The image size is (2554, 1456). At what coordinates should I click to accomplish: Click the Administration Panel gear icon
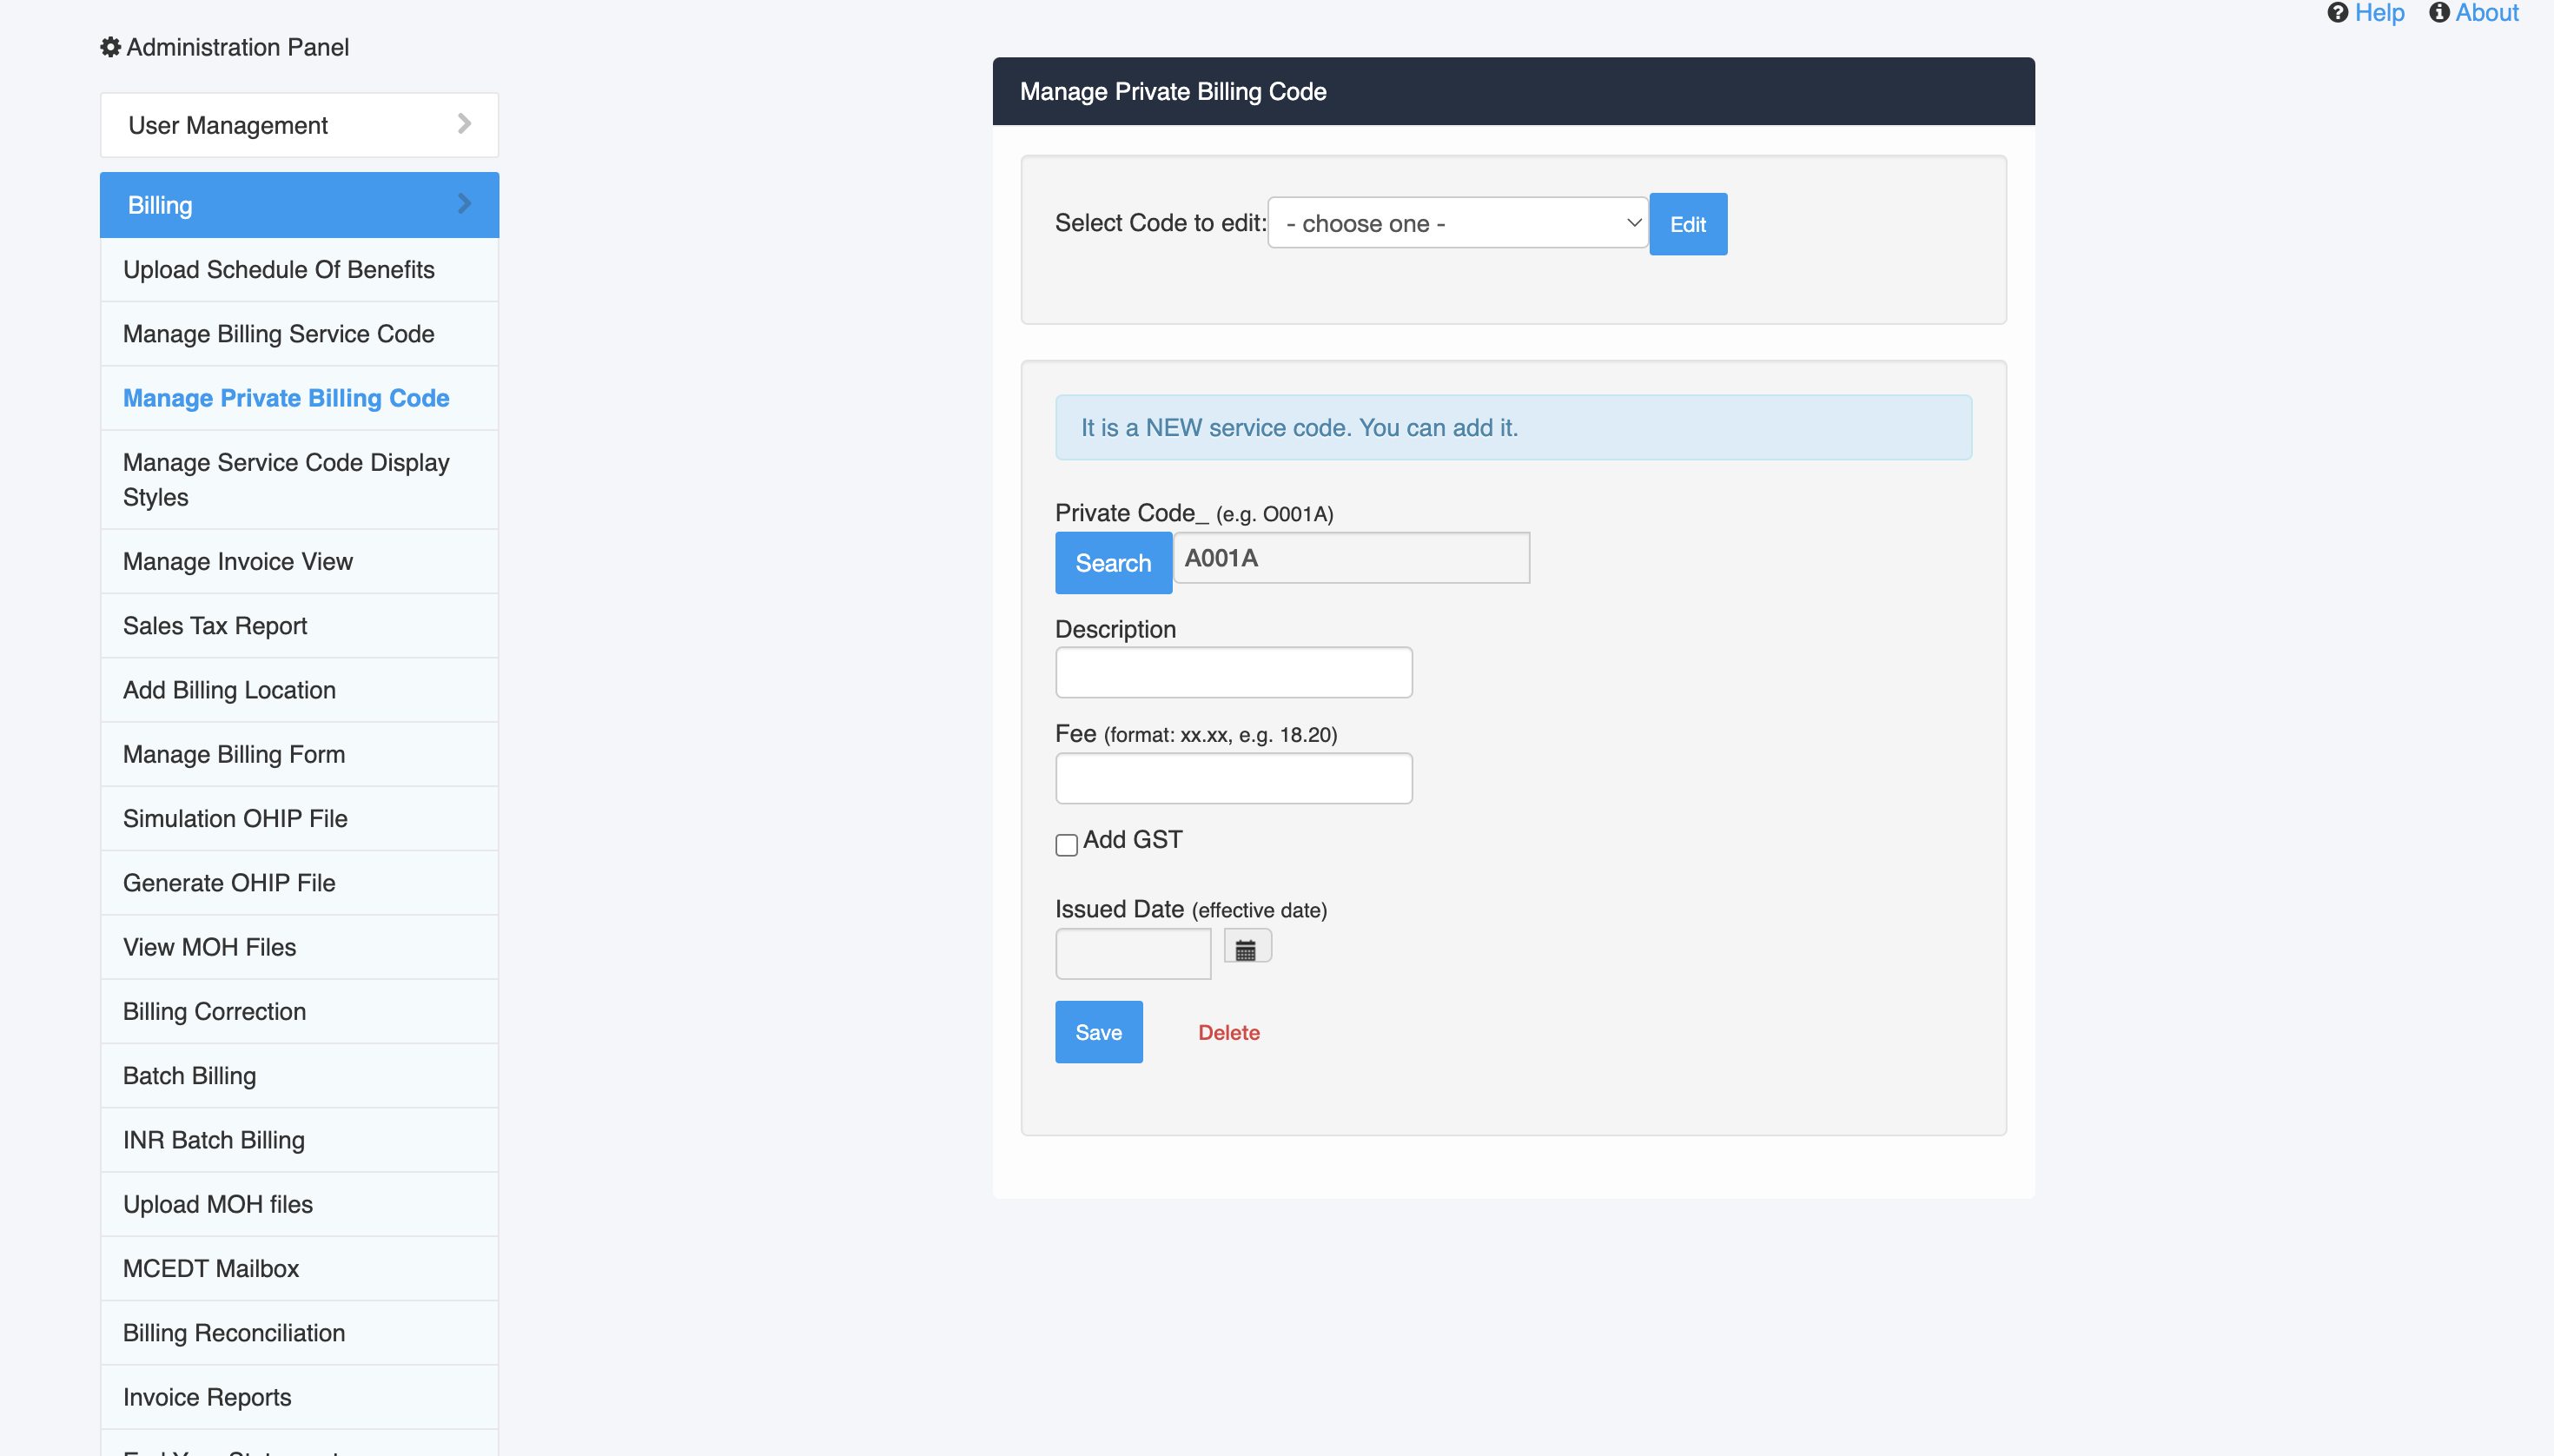pyautogui.click(x=110, y=47)
